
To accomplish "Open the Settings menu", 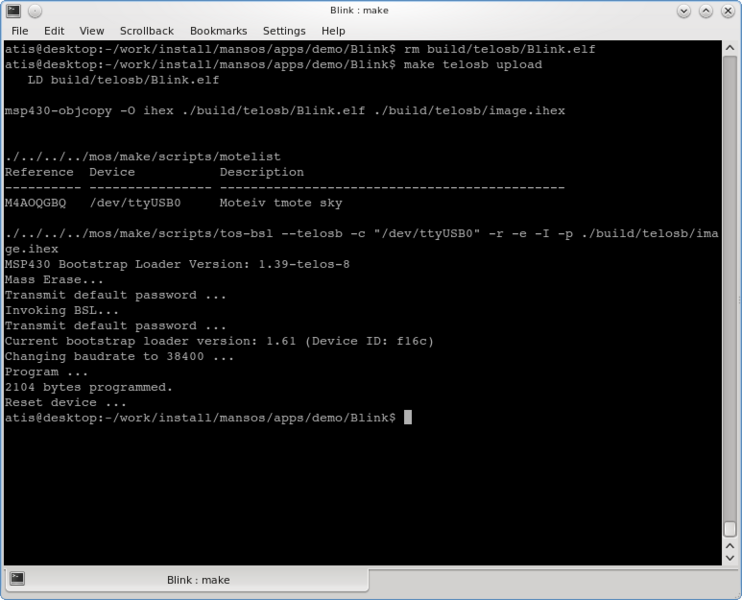I will pyautogui.click(x=284, y=31).
